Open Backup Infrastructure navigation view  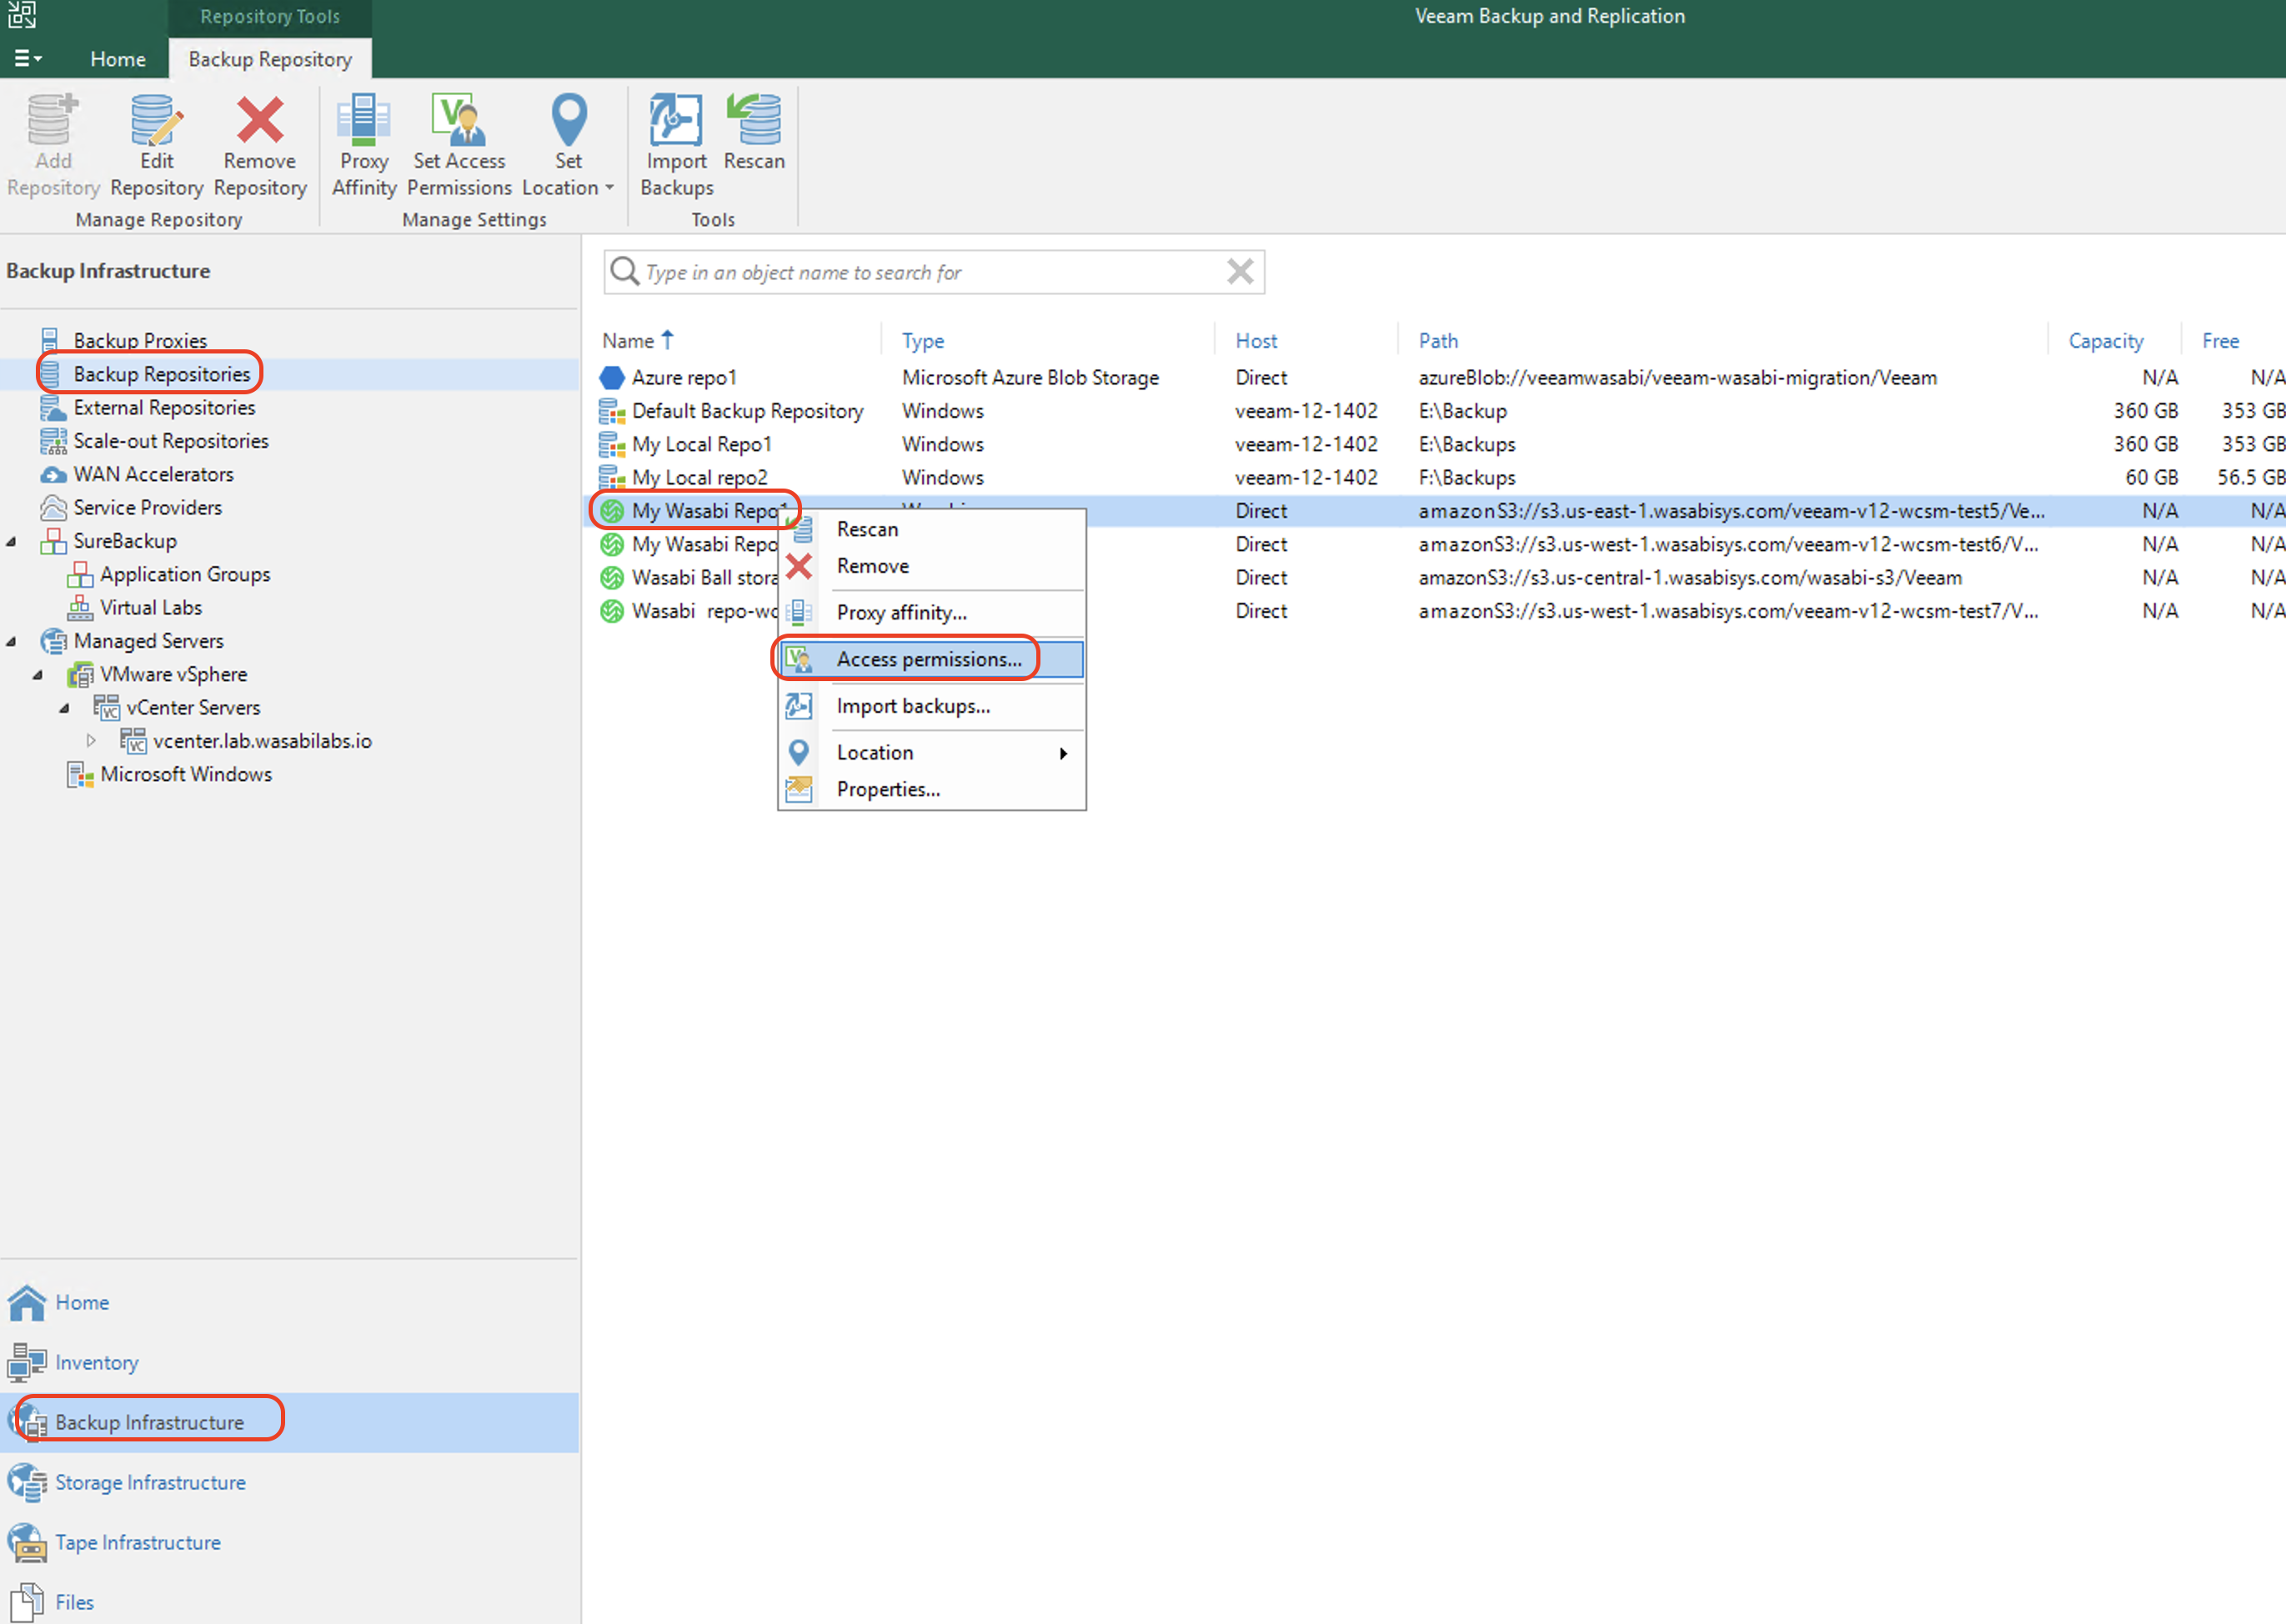(290, 1423)
